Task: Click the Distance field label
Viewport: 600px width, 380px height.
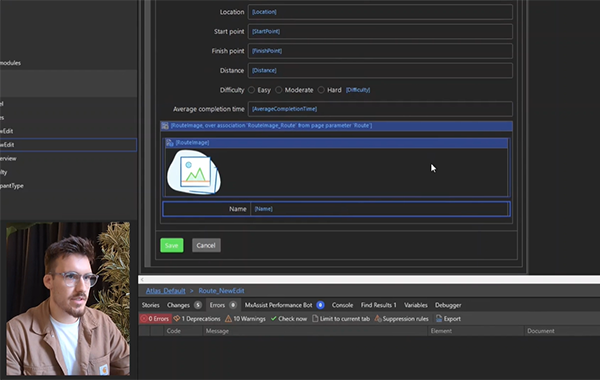Action: click(232, 70)
